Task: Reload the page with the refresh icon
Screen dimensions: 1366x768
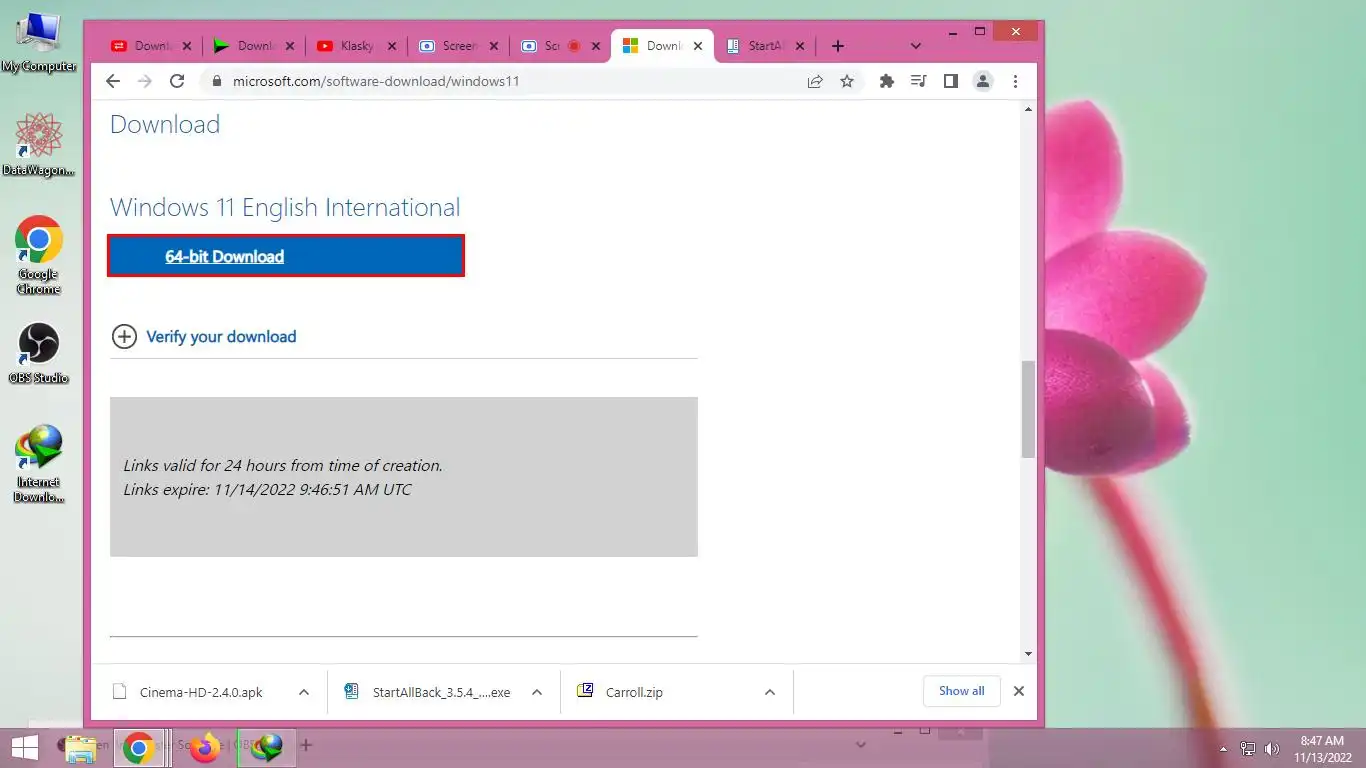Action: (x=177, y=81)
